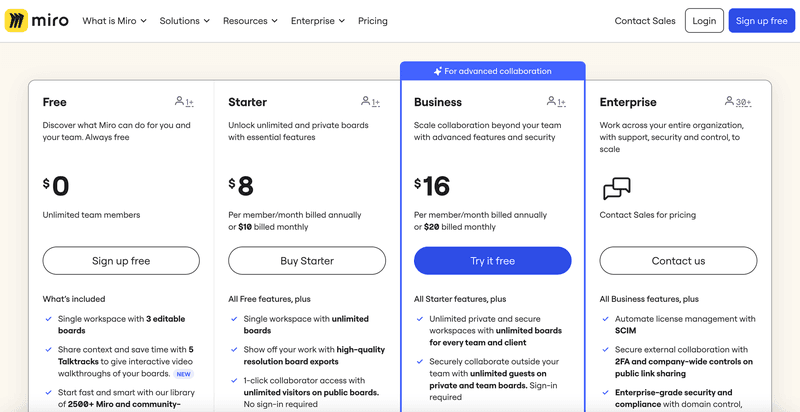The width and height of the screenshot is (800, 412).
Task: Click the Enterprise Contact us button
Action: pos(678,261)
